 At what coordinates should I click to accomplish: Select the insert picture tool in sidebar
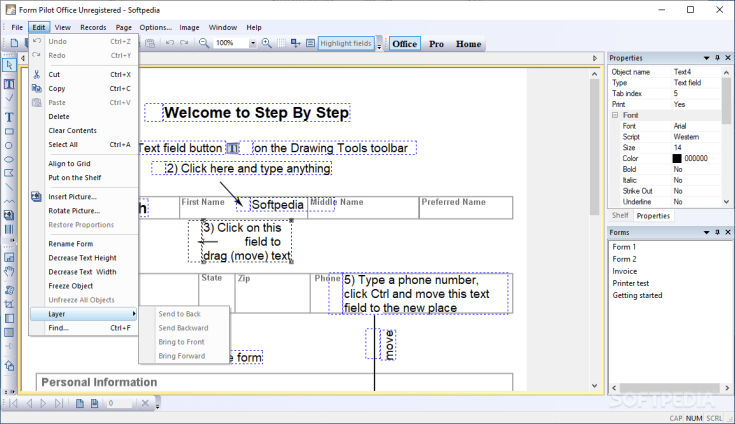point(9,215)
